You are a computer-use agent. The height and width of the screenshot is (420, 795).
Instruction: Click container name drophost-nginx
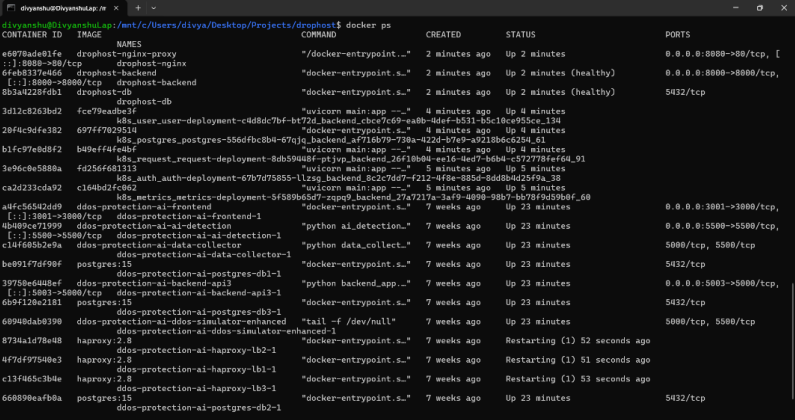[x=152, y=63]
